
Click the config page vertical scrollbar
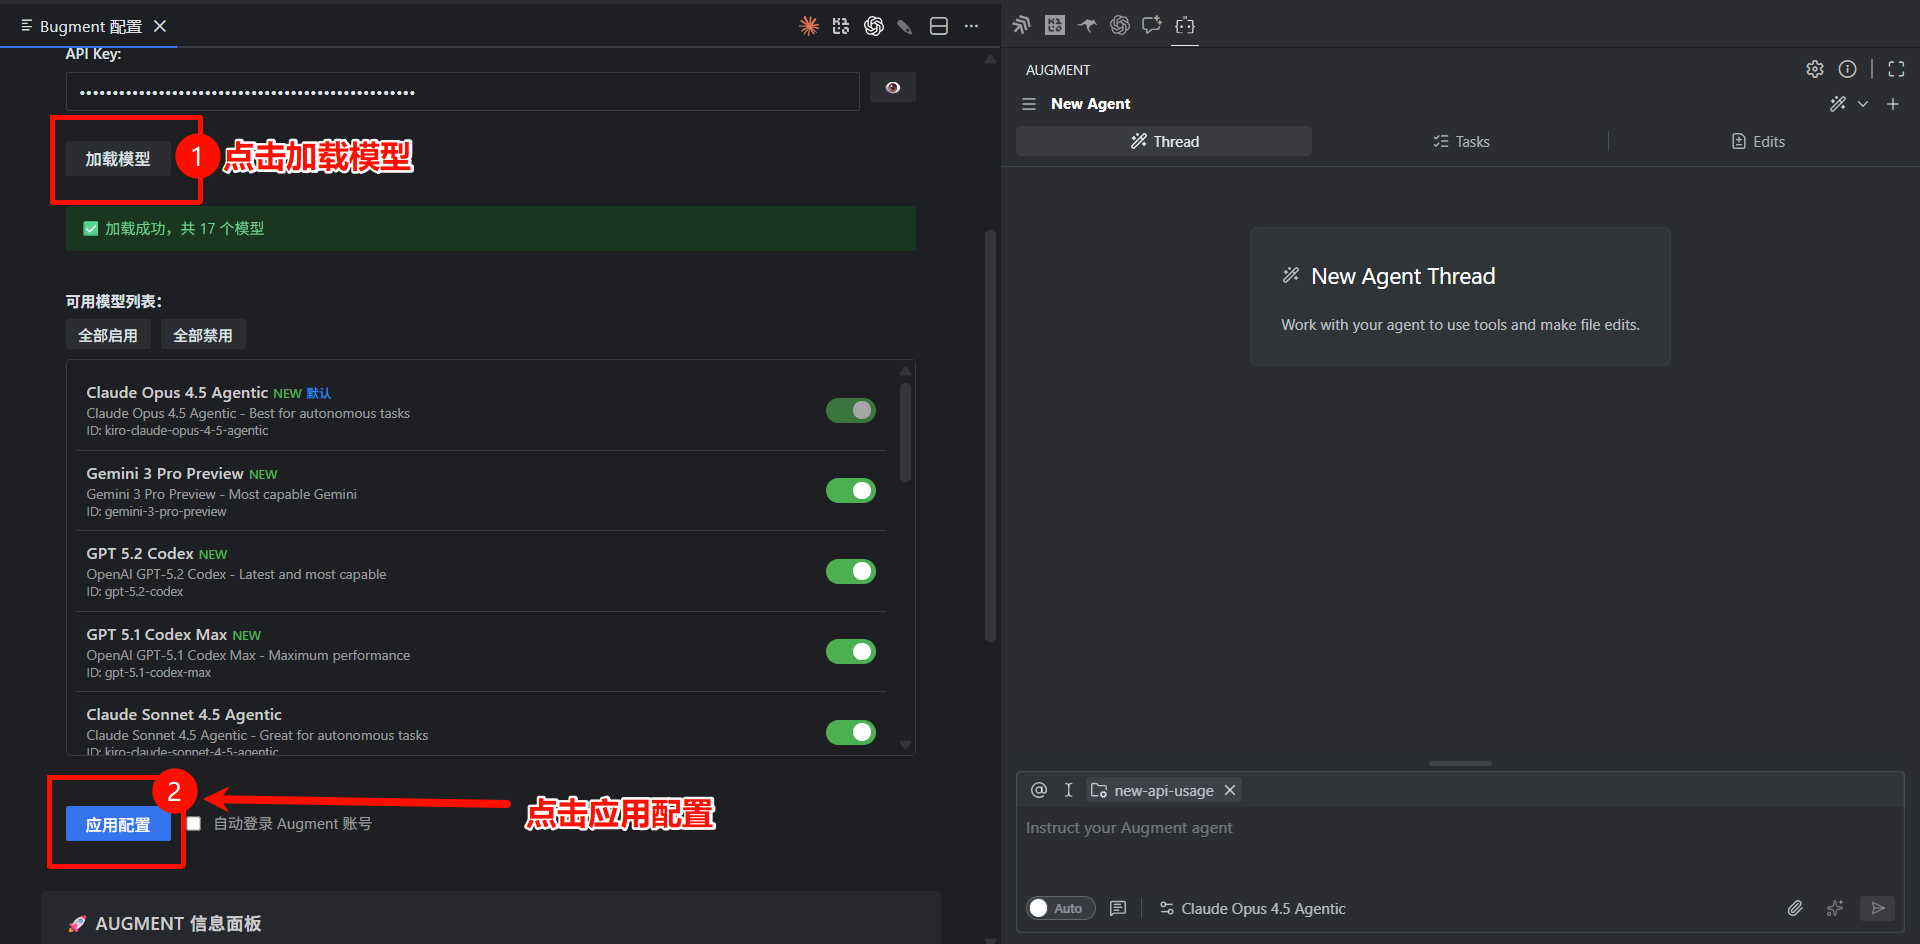[x=990, y=436]
